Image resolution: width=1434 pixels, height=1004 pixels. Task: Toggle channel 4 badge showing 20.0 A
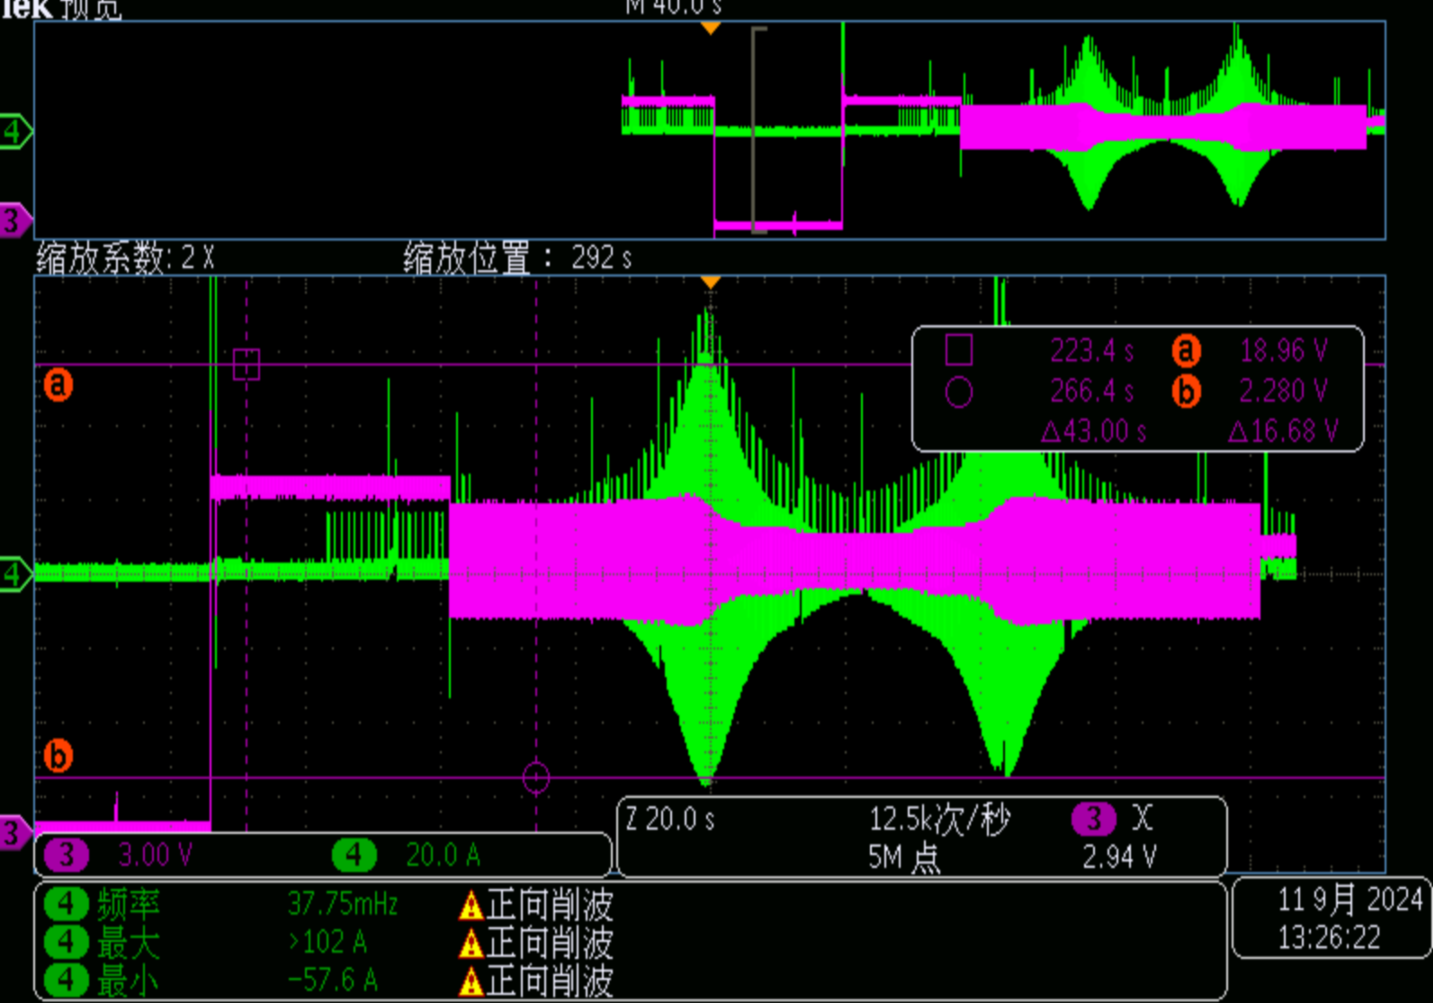(354, 855)
